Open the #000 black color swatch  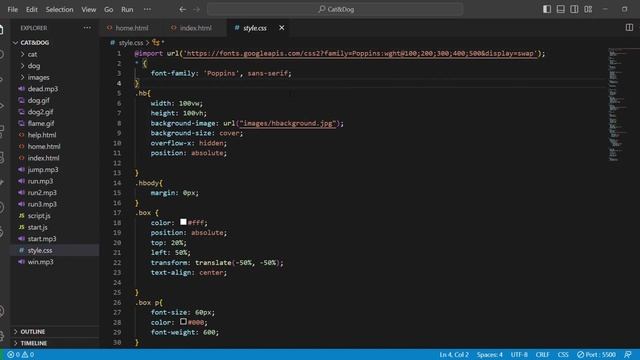[183, 322]
